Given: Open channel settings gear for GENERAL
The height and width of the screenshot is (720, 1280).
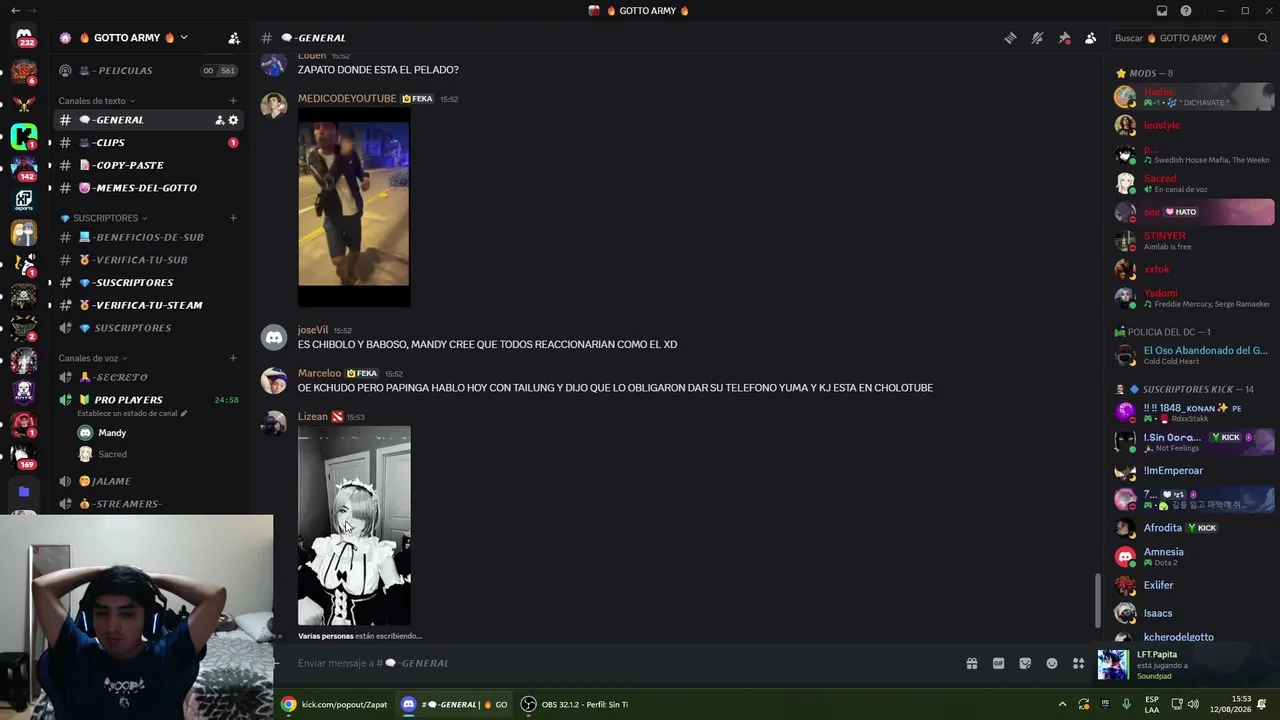Looking at the screenshot, I should (x=233, y=120).
